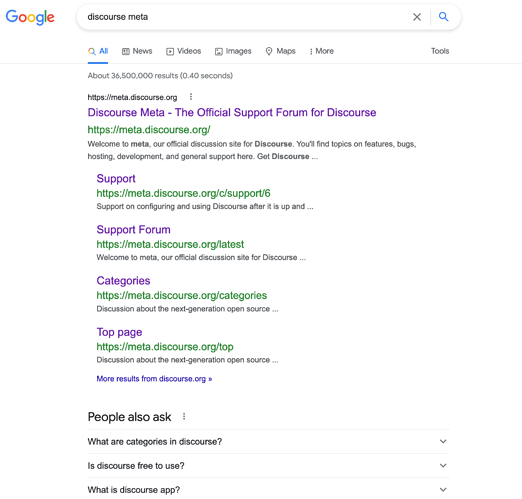522x499 pixels.
Task: Click the search field containing discourse meta
Action: tap(243, 17)
